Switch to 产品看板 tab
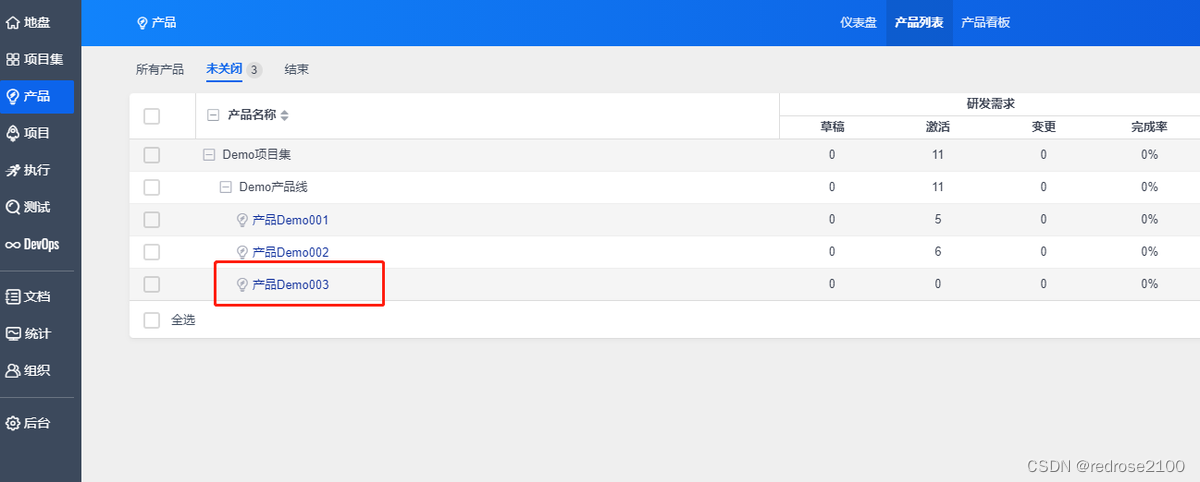Image resolution: width=1200 pixels, height=482 pixels. (x=986, y=22)
